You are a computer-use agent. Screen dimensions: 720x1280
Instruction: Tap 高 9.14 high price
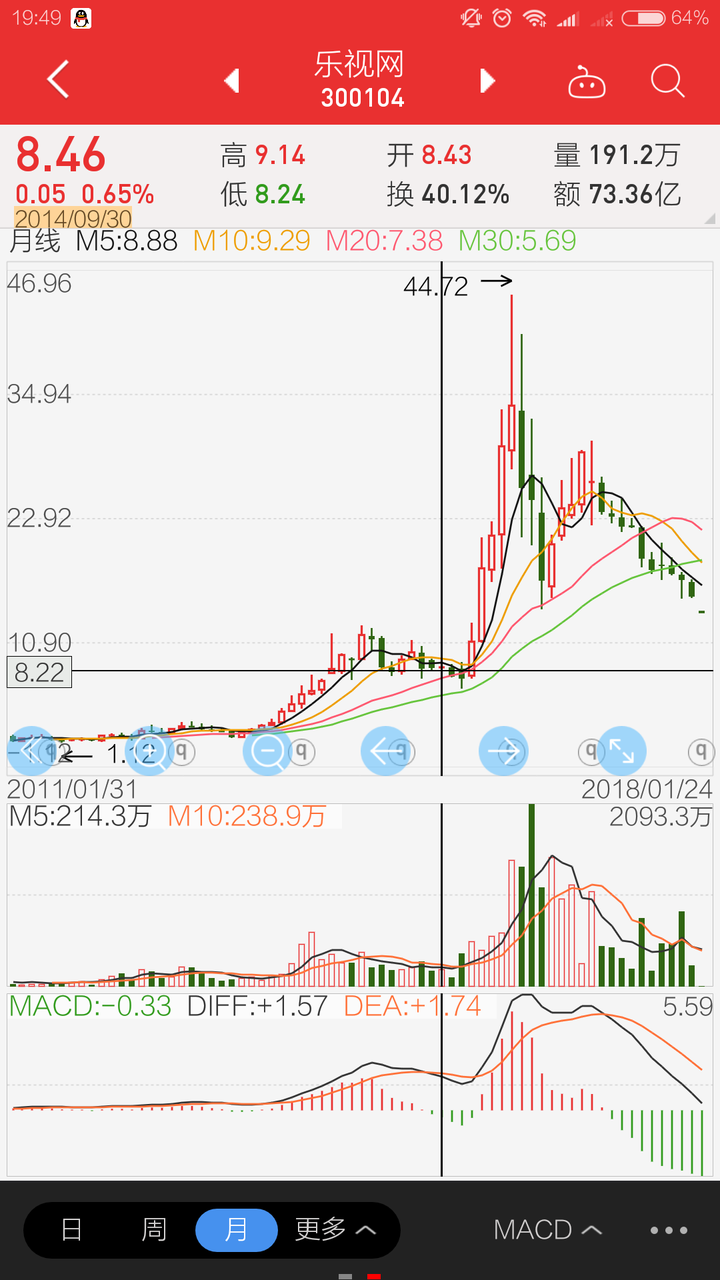pos(263,155)
